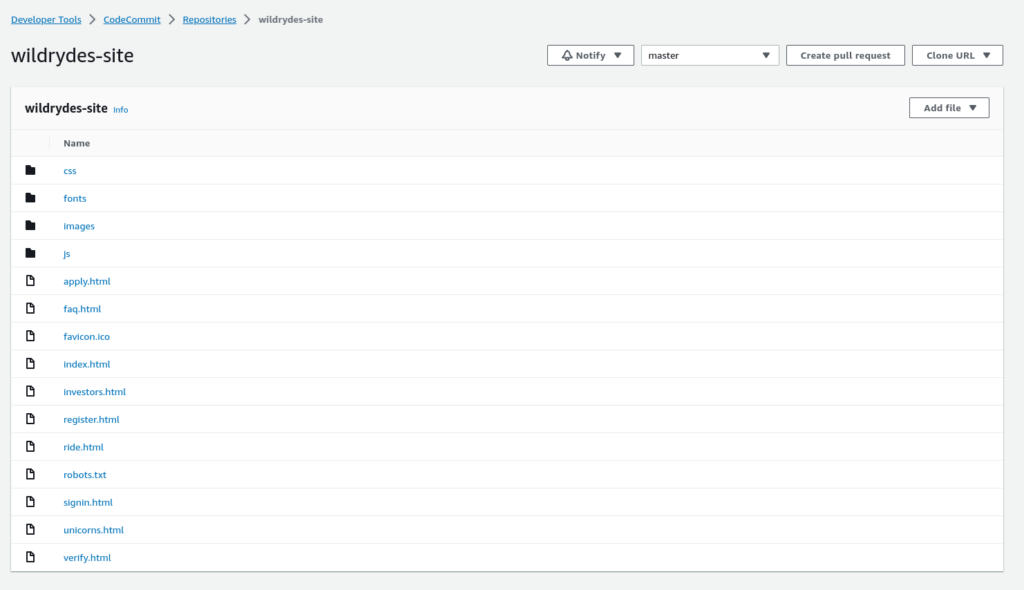The height and width of the screenshot is (590, 1024).
Task: Open favicon.ico file
Action: click(x=86, y=336)
